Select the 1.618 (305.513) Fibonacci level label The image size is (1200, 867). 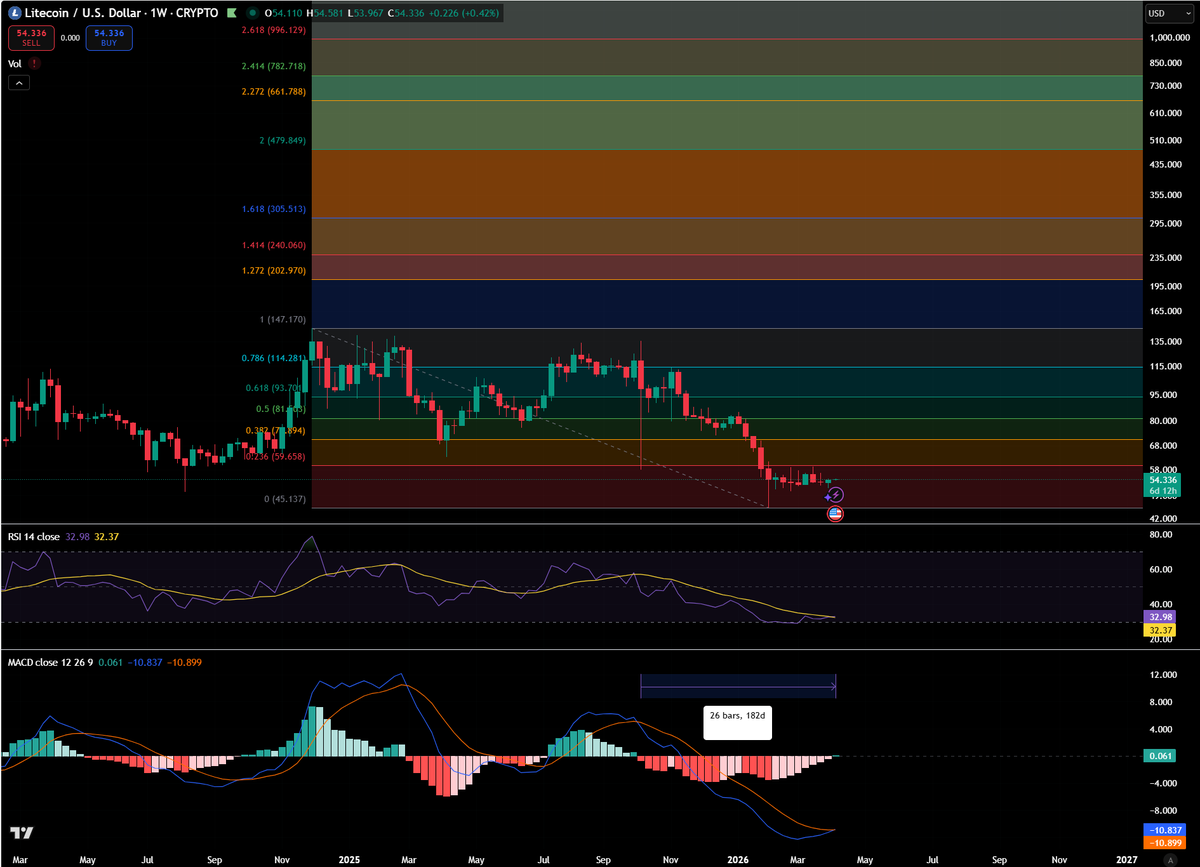pos(274,210)
